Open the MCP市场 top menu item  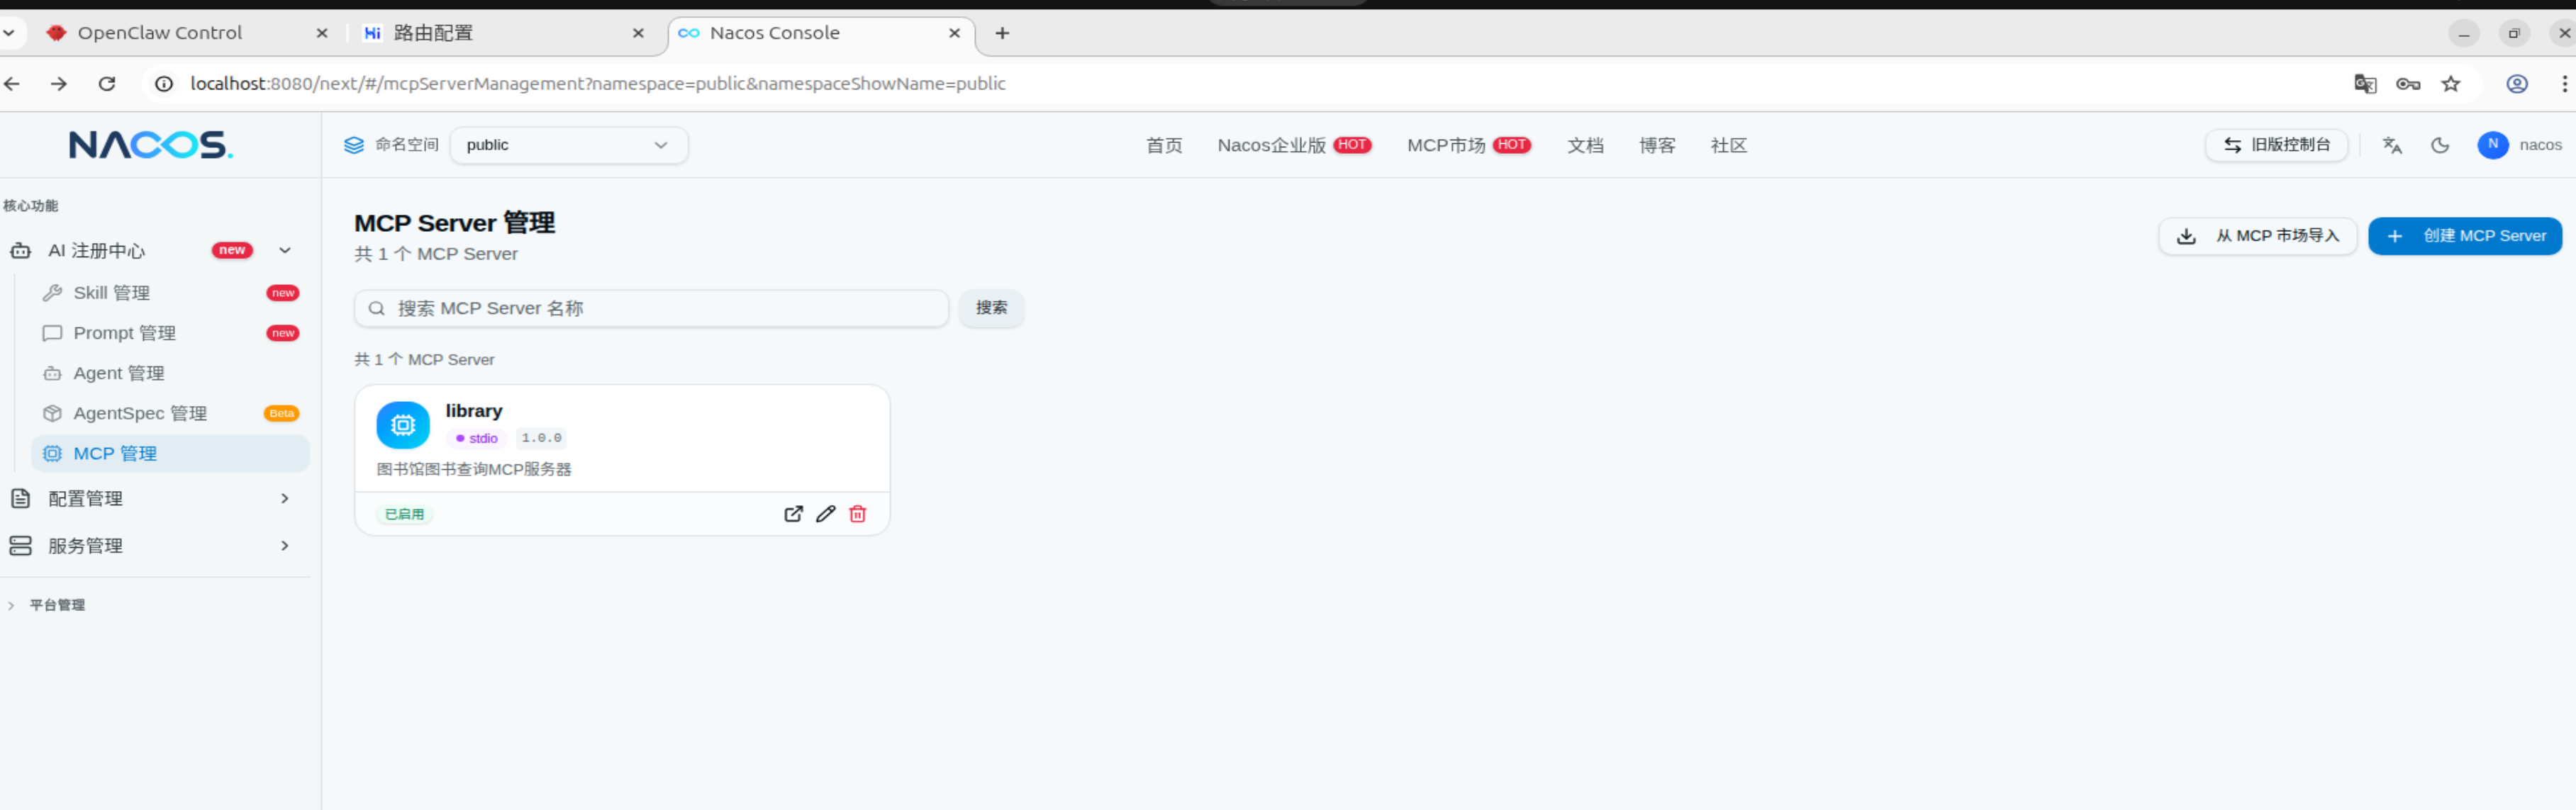tap(1445, 145)
